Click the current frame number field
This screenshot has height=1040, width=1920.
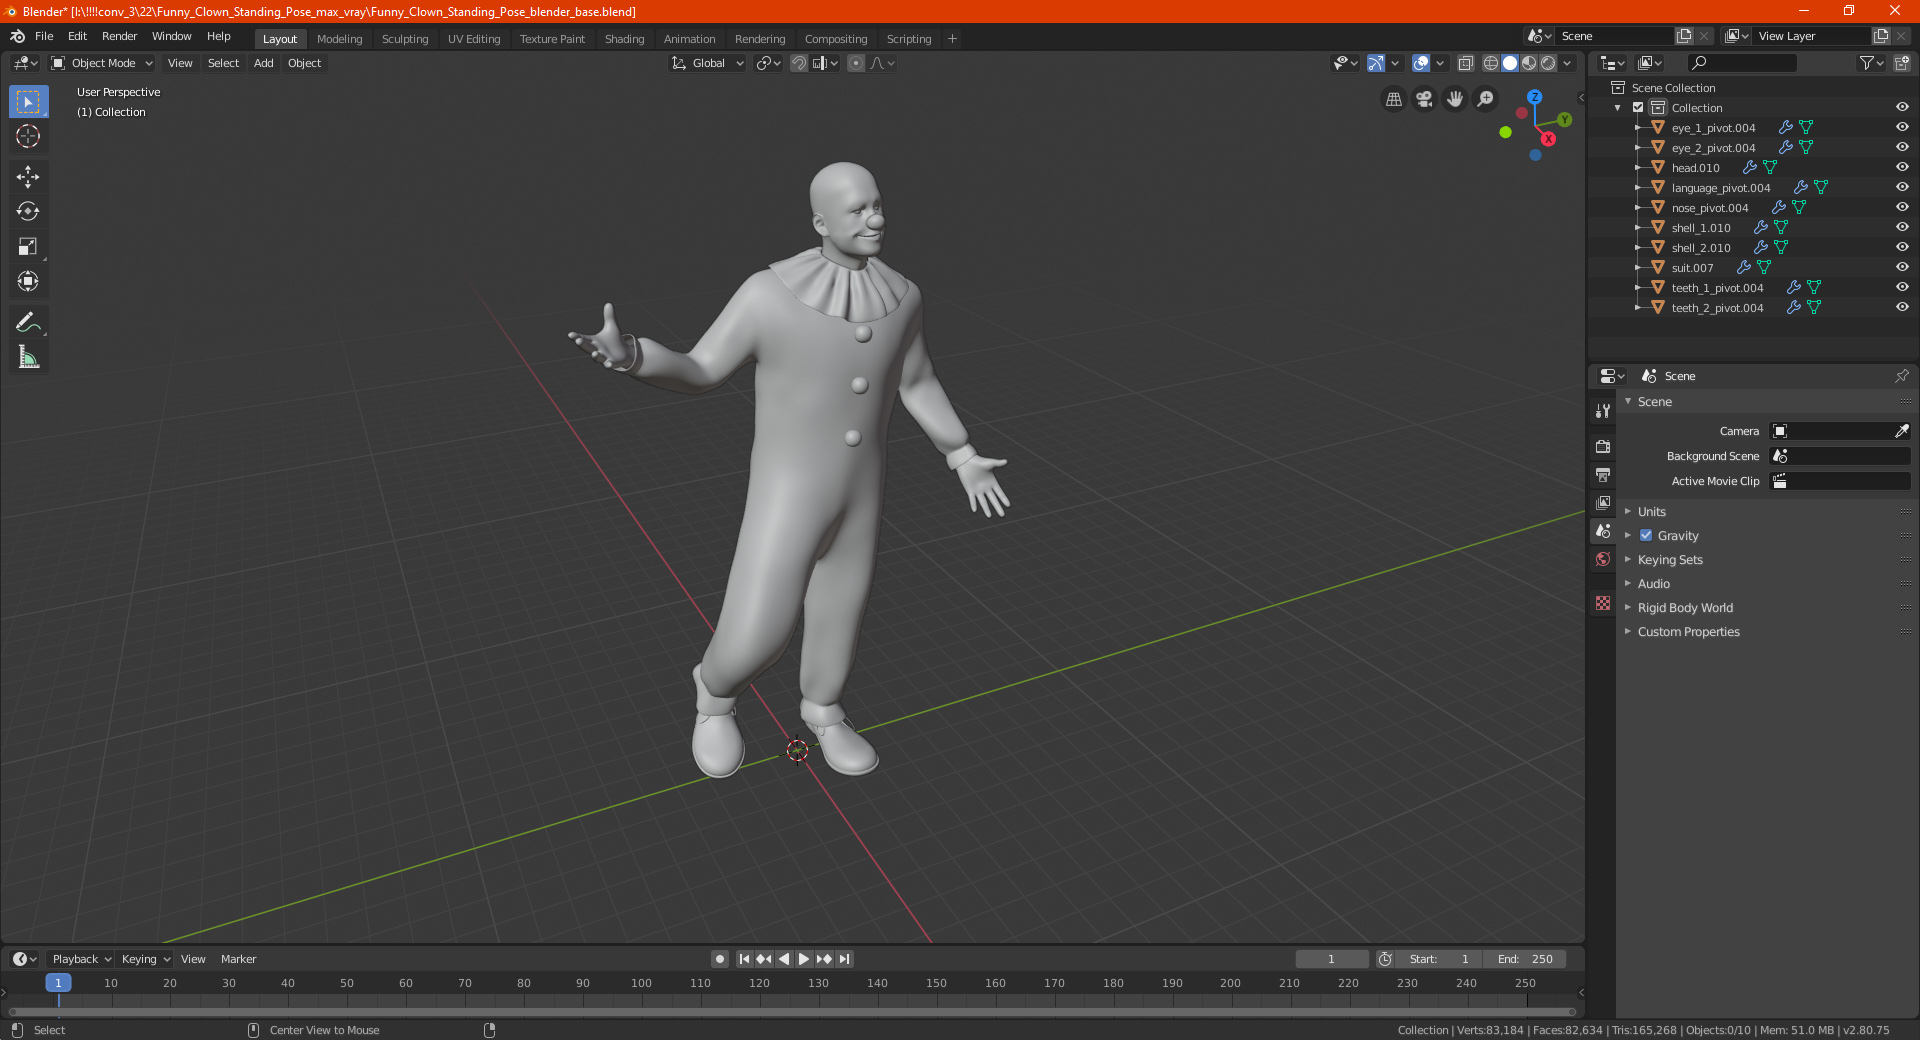(1331, 959)
